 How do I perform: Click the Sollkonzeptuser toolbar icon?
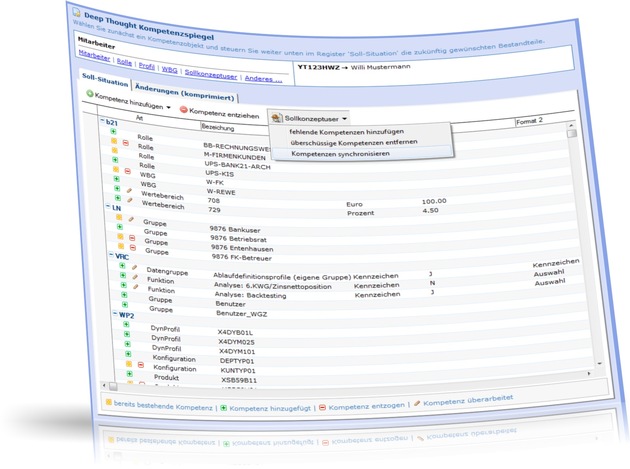276,117
